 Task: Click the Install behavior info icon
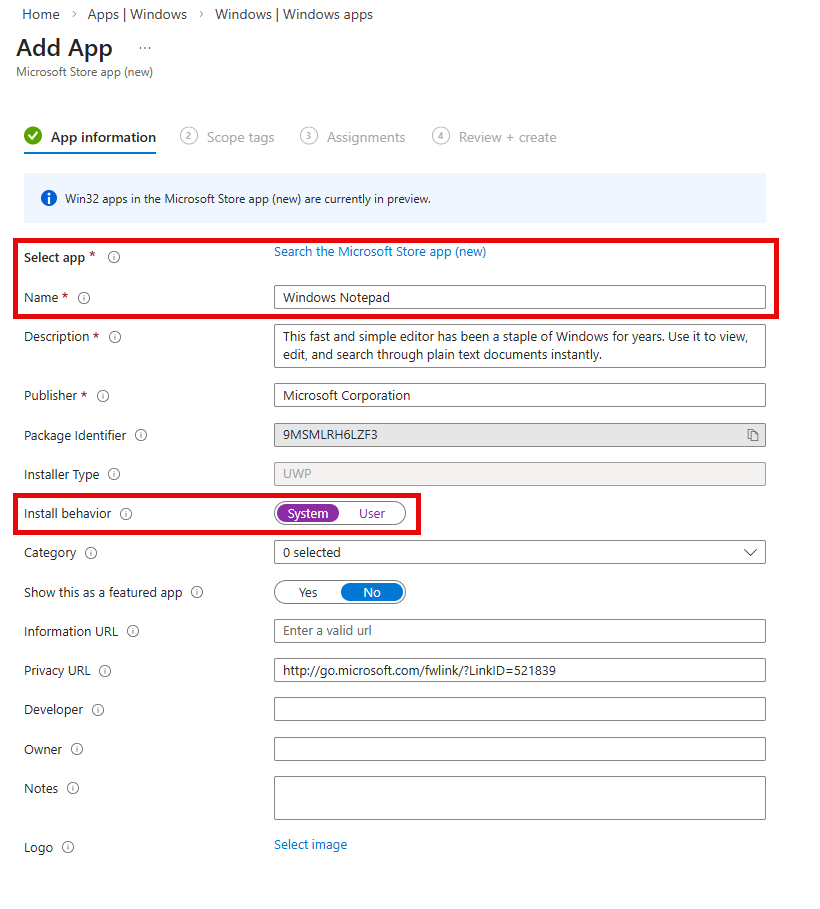pos(126,514)
